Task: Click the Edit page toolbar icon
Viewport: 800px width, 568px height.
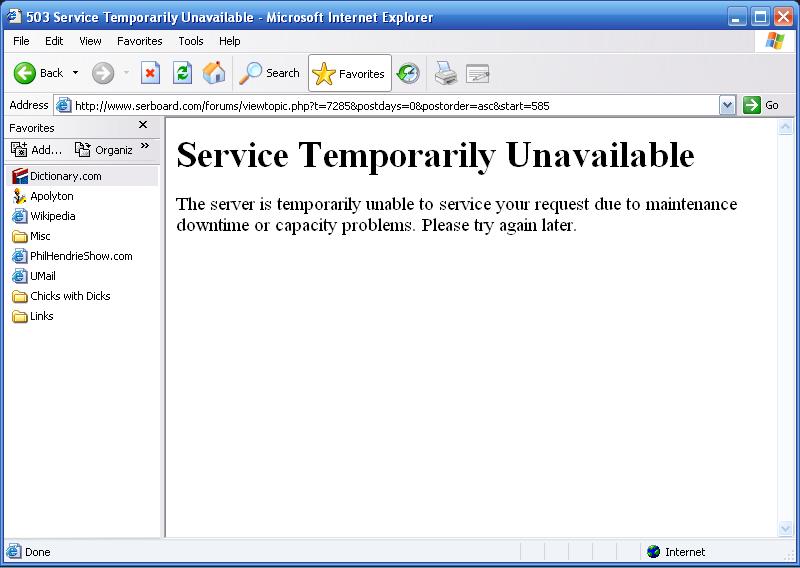Action: tap(477, 73)
